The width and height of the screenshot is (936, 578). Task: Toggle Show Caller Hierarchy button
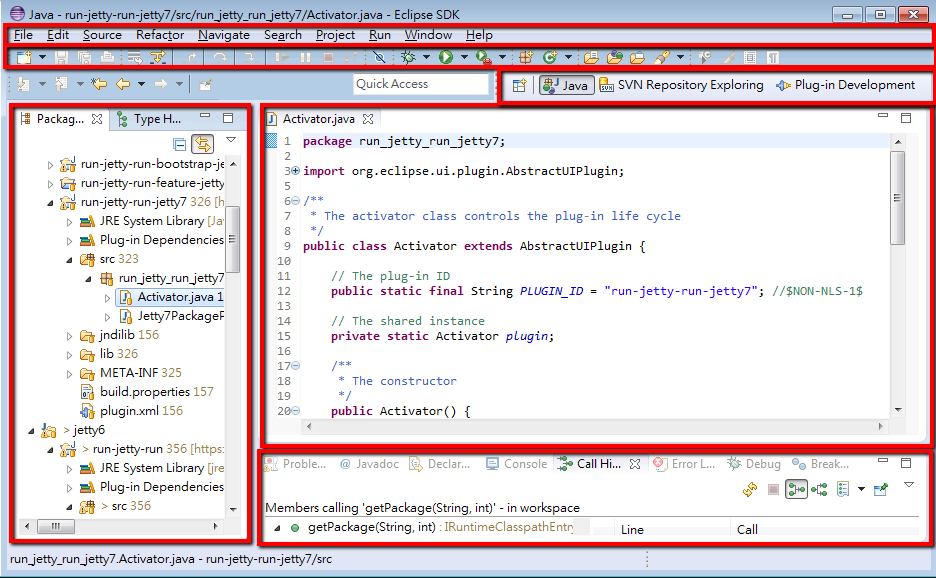point(796,490)
